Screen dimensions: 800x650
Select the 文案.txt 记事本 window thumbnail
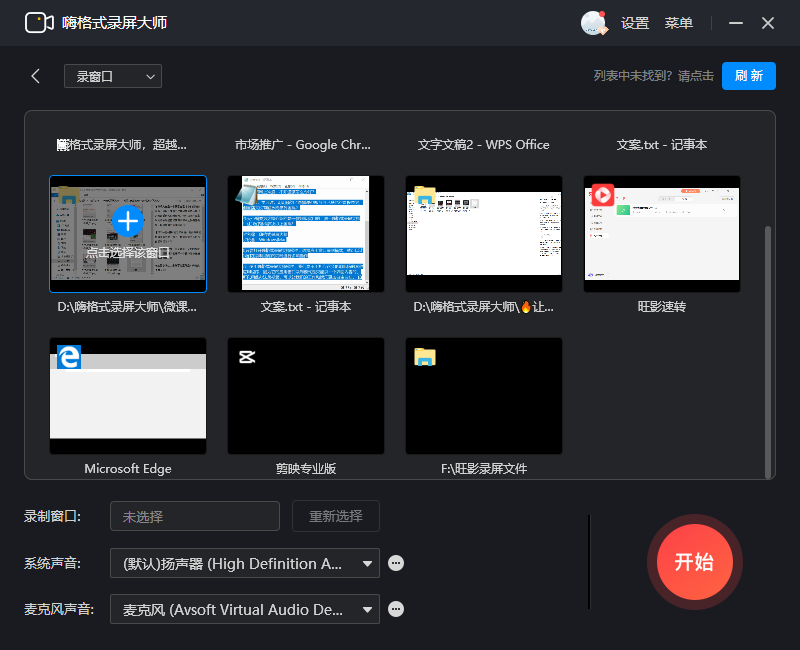(305, 233)
